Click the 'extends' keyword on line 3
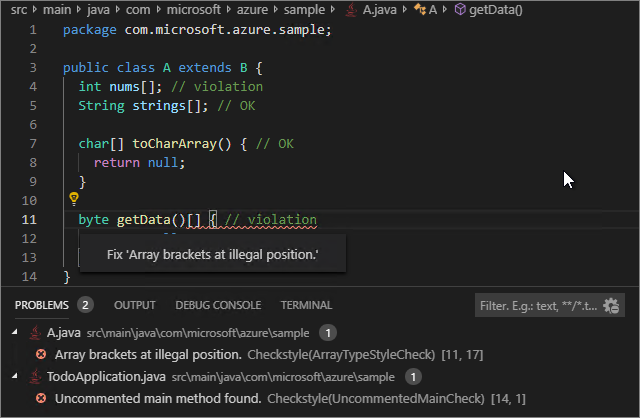 click(205, 67)
